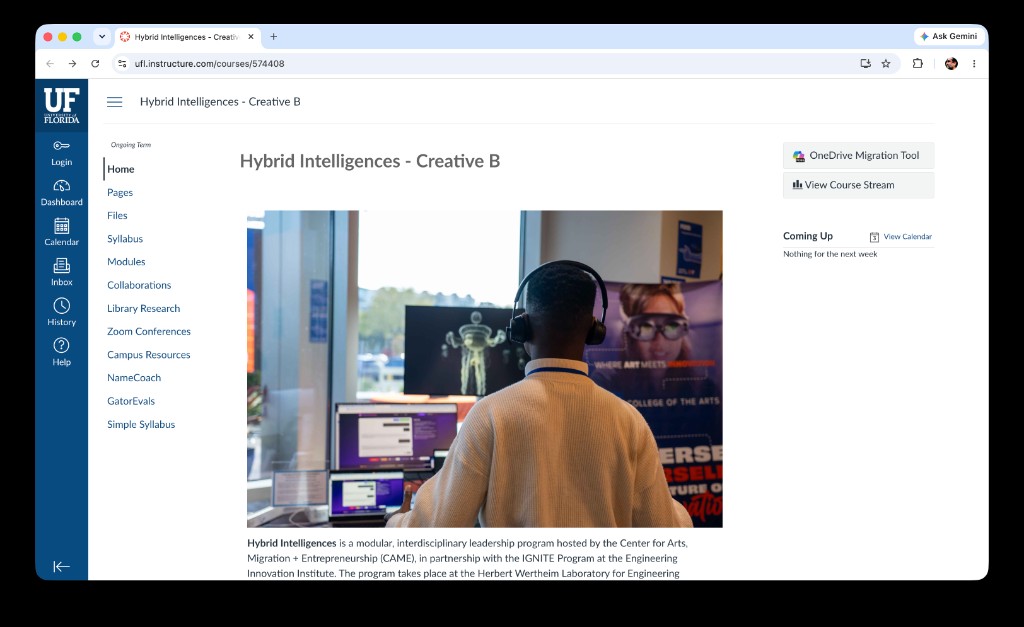Open the Help question mark icon
Screen dimensions: 1024x627
coord(61,346)
